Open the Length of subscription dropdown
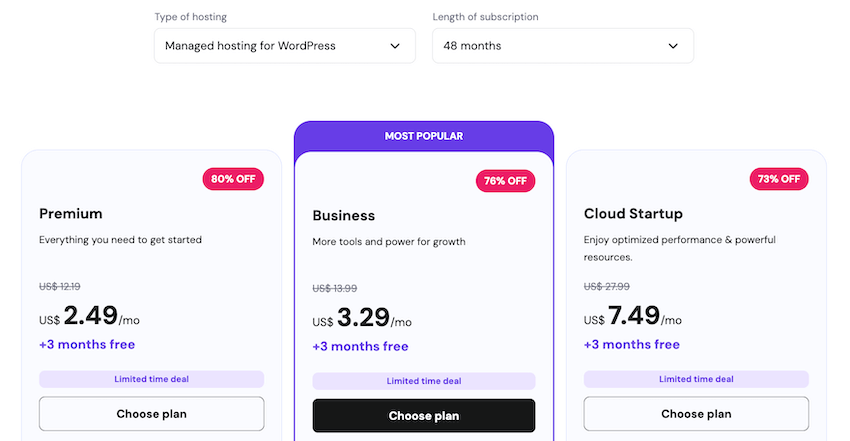 [x=562, y=46]
